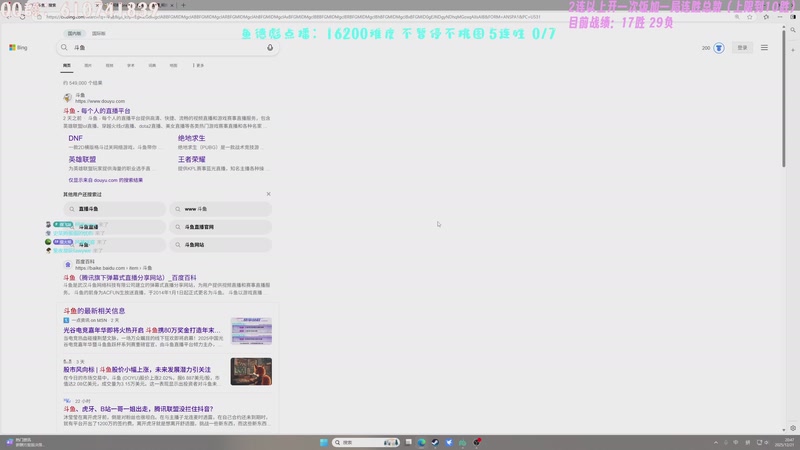This screenshot has height=450, width=800.
Task: Open Task View on taskbar
Action: point(408,442)
